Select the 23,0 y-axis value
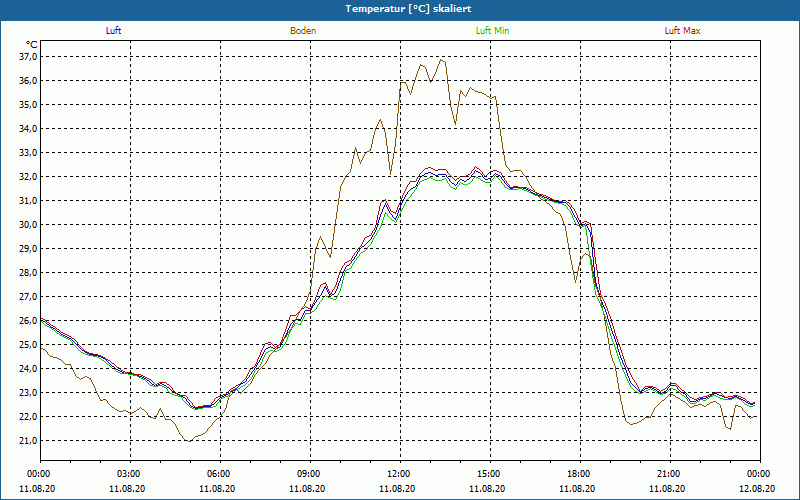This screenshot has height=500, width=800. [29, 393]
